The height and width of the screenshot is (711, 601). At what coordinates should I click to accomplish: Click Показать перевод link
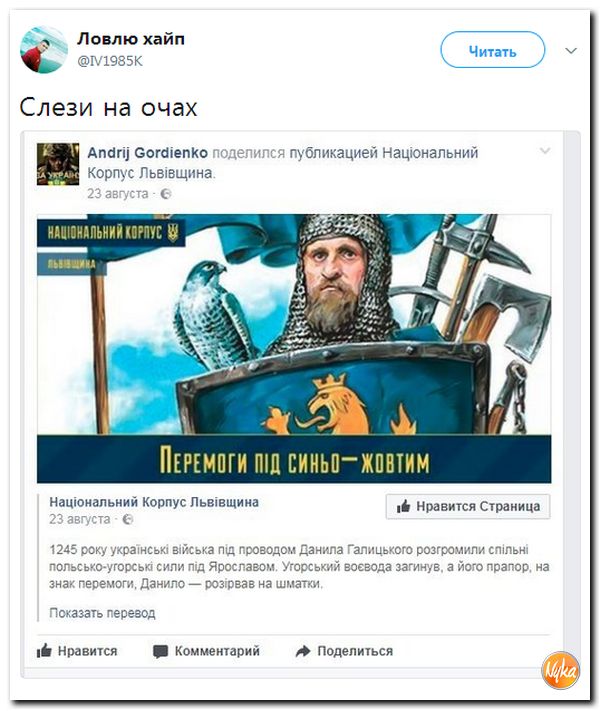point(102,613)
